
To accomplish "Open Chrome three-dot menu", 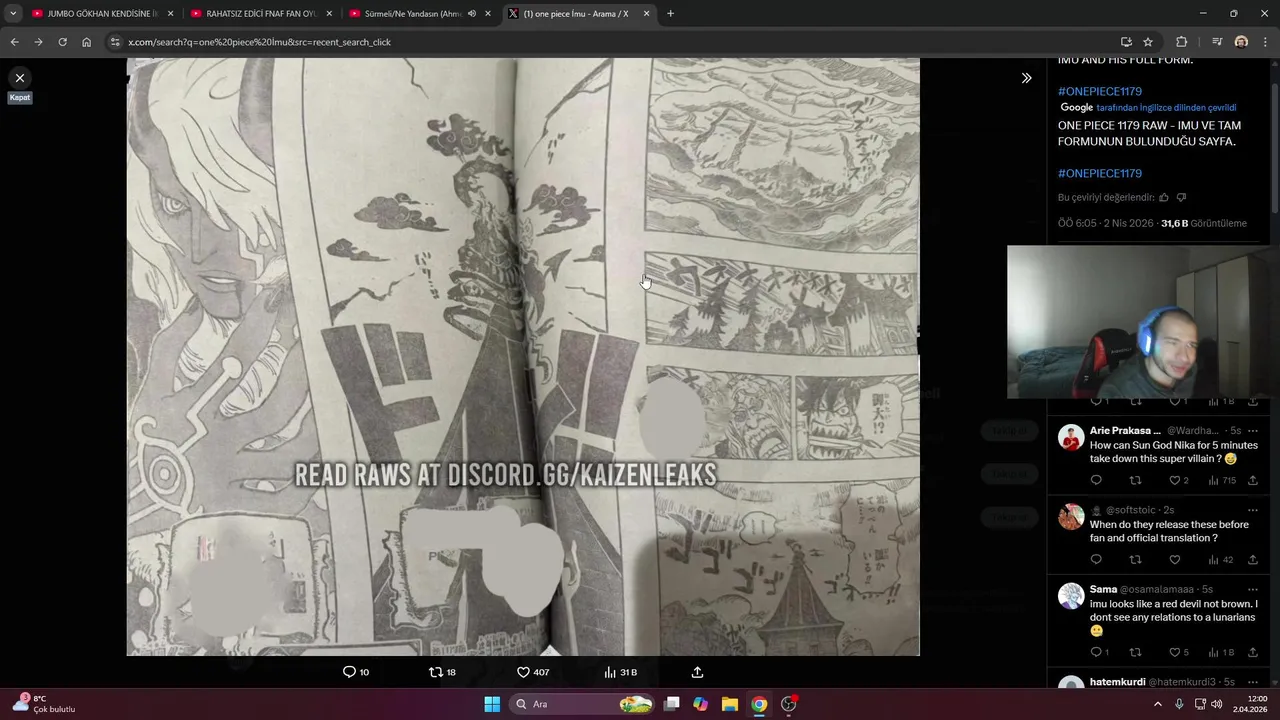I will click(x=1266, y=42).
